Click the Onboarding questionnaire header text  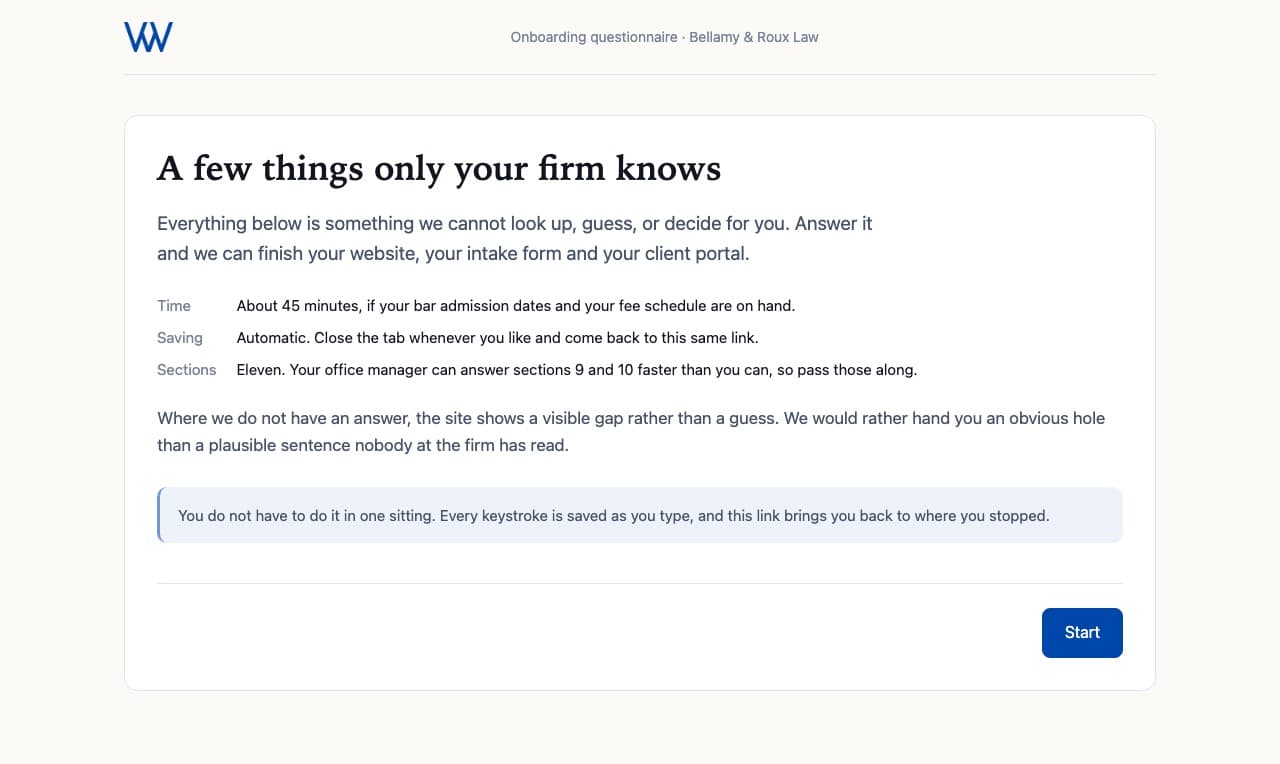click(x=594, y=37)
